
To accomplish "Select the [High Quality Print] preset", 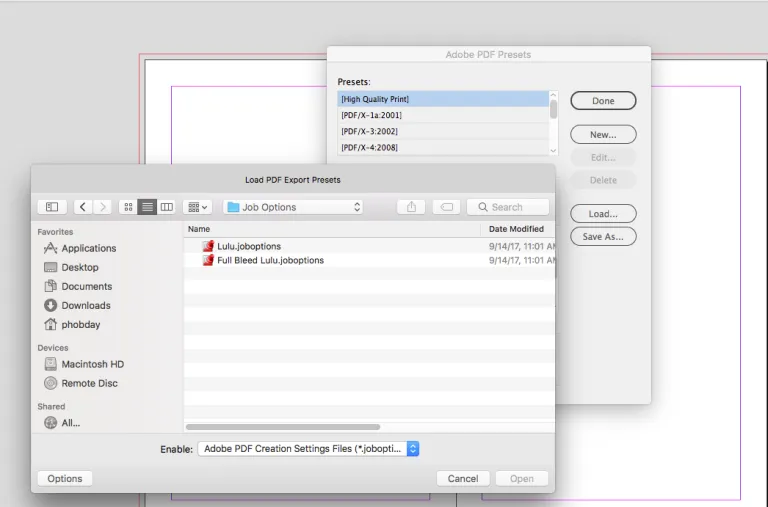I will 443,99.
